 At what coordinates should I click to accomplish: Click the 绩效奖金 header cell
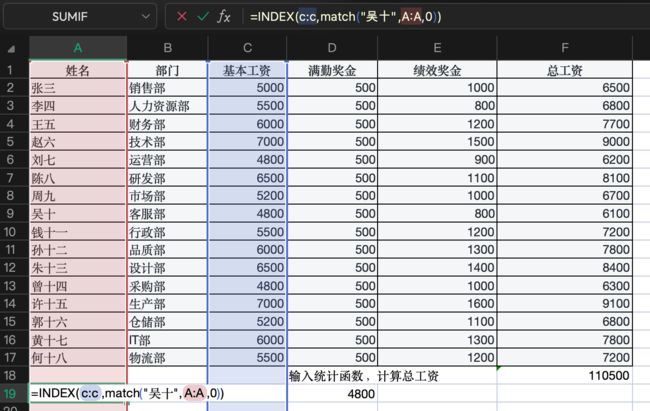coord(437,70)
